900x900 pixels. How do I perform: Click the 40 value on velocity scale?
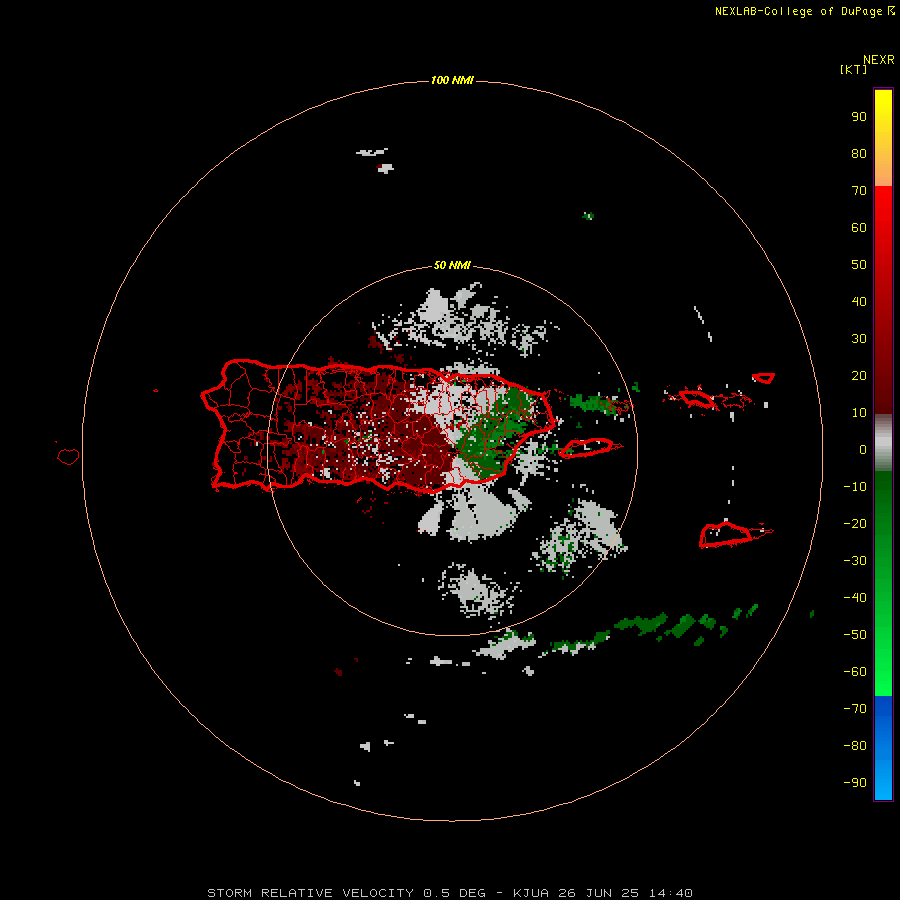(859, 302)
